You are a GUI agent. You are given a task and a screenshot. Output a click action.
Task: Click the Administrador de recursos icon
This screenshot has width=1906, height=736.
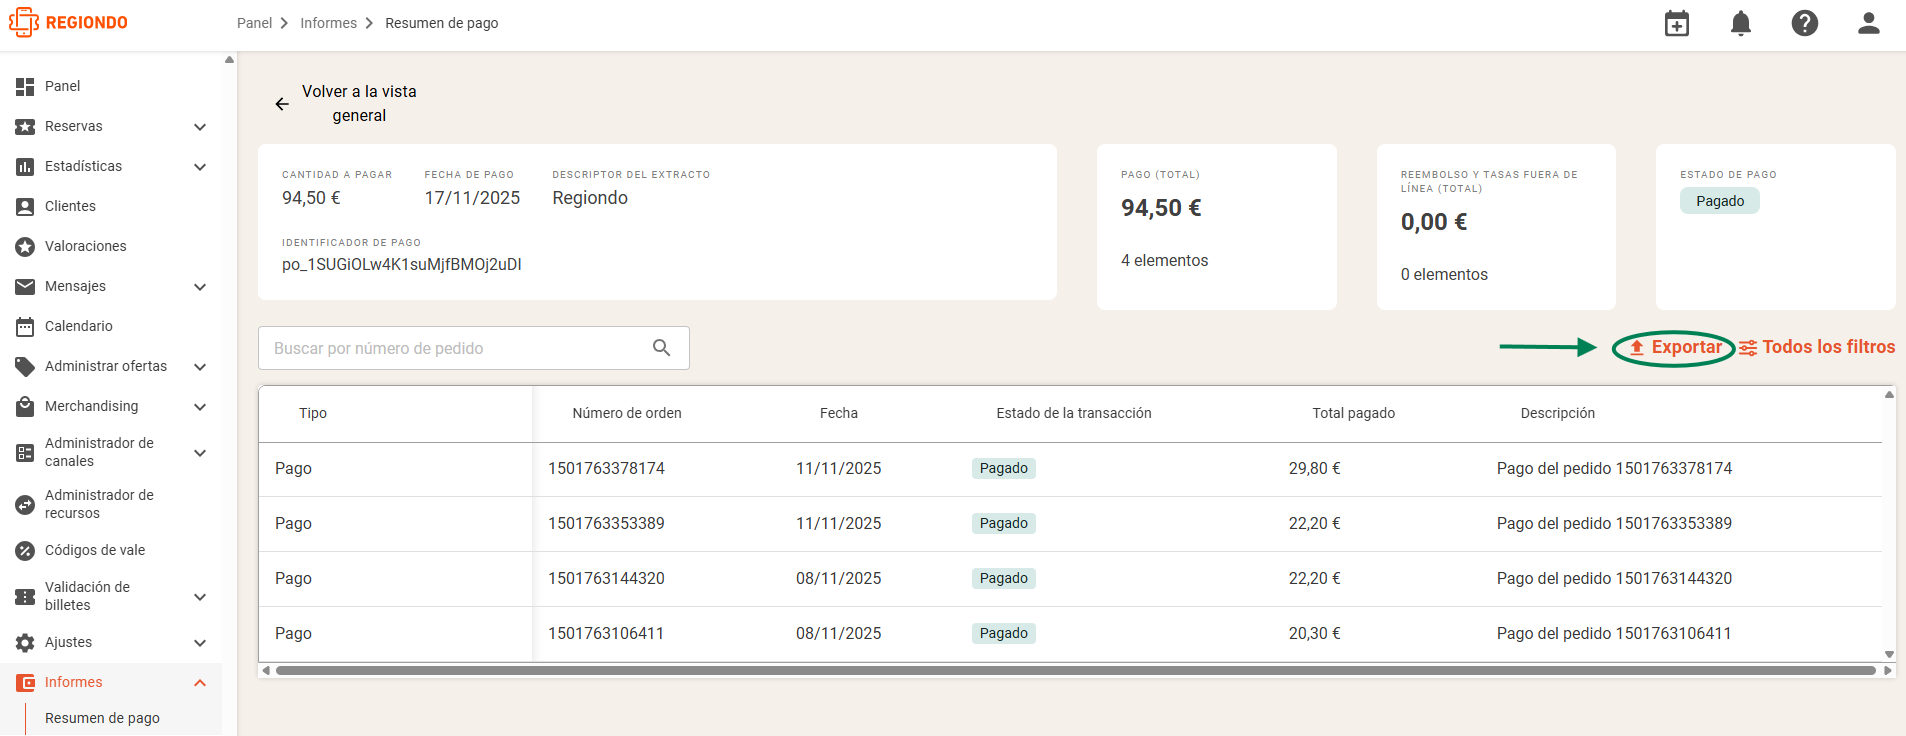click(x=25, y=505)
